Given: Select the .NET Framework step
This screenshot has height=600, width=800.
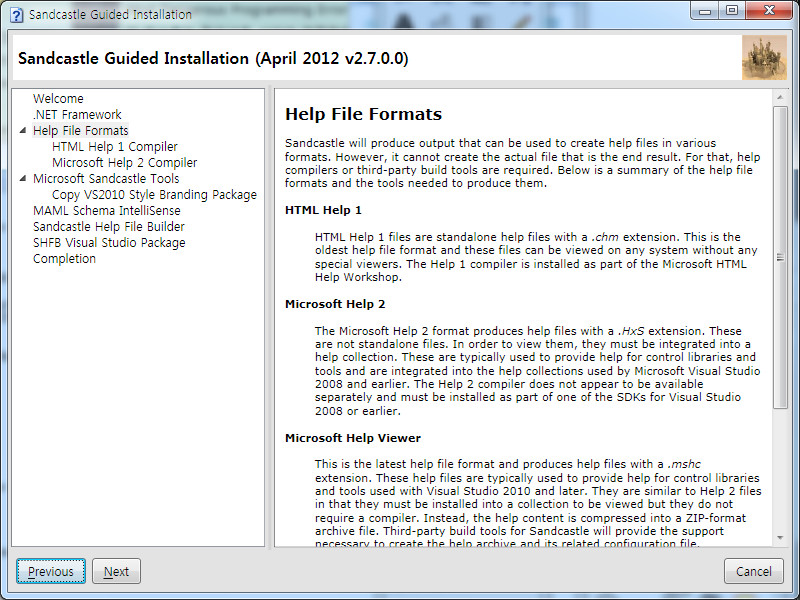Looking at the screenshot, I should pos(76,114).
